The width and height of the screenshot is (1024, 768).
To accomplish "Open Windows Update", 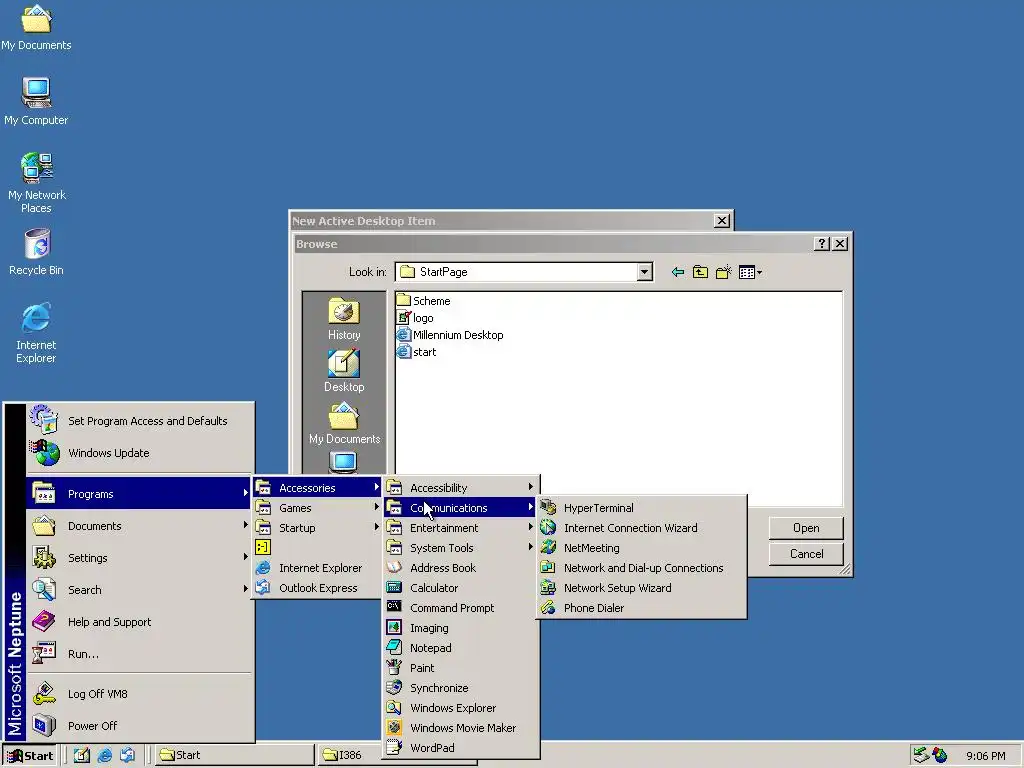I will pyautogui.click(x=139, y=453).
